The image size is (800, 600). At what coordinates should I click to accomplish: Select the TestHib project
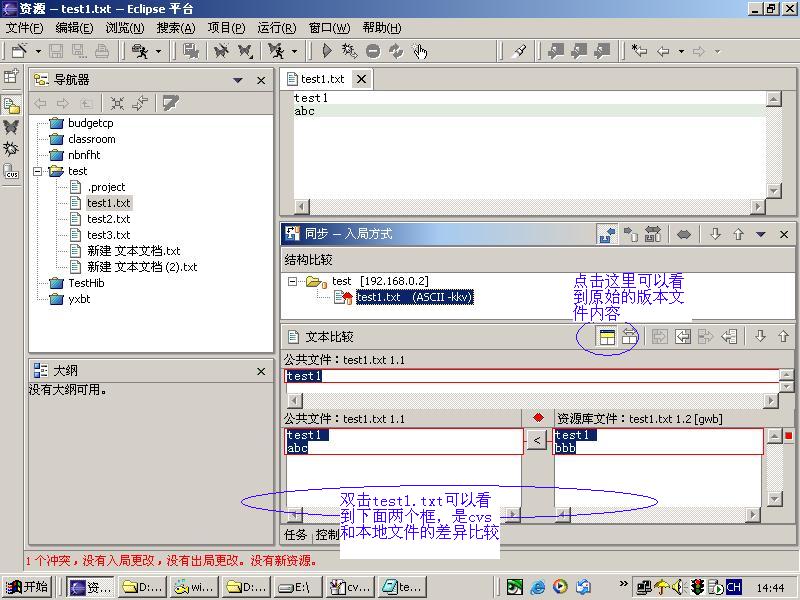86,283
